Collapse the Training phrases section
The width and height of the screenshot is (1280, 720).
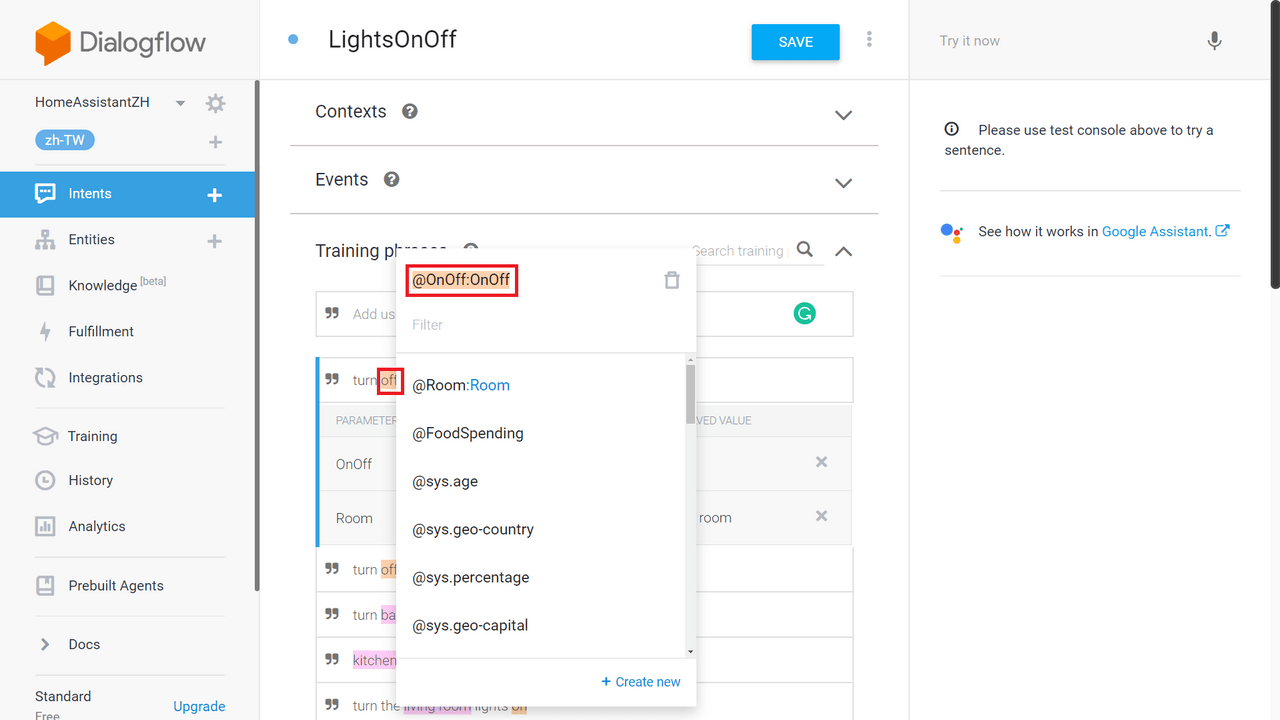pos(843,251)
